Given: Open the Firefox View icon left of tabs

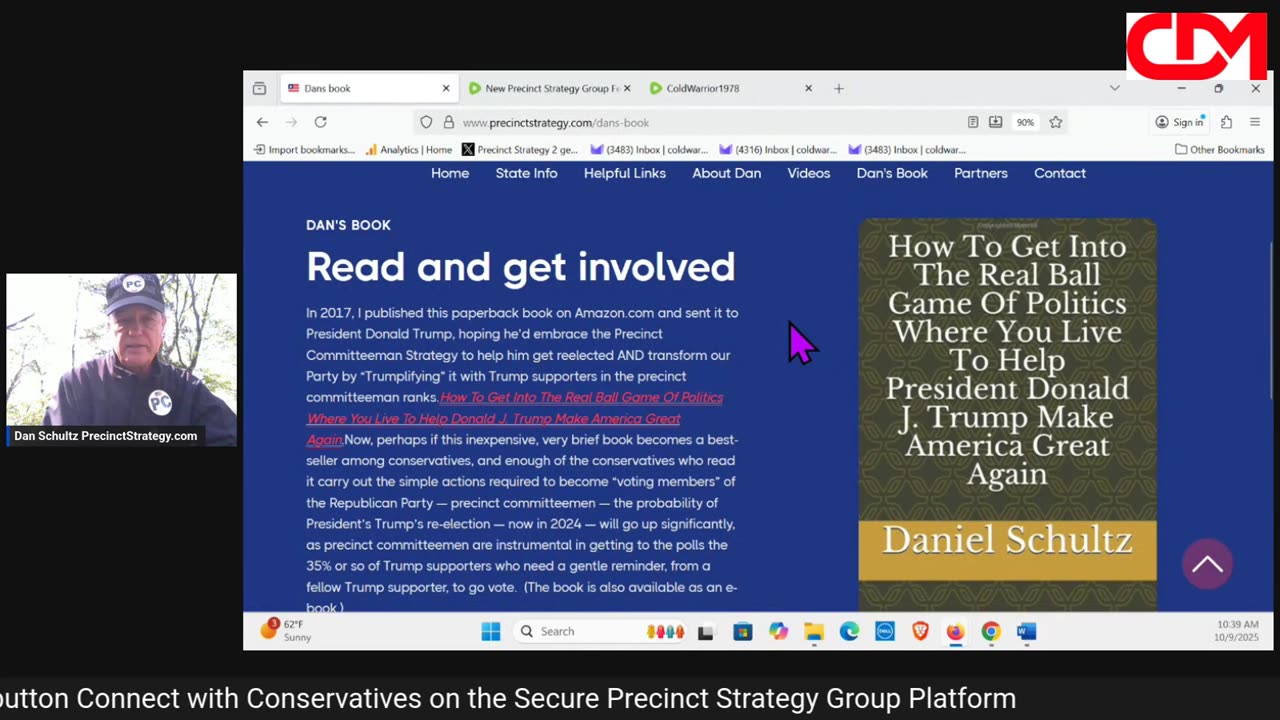Looking at the screenshot, I should (259, 88).
